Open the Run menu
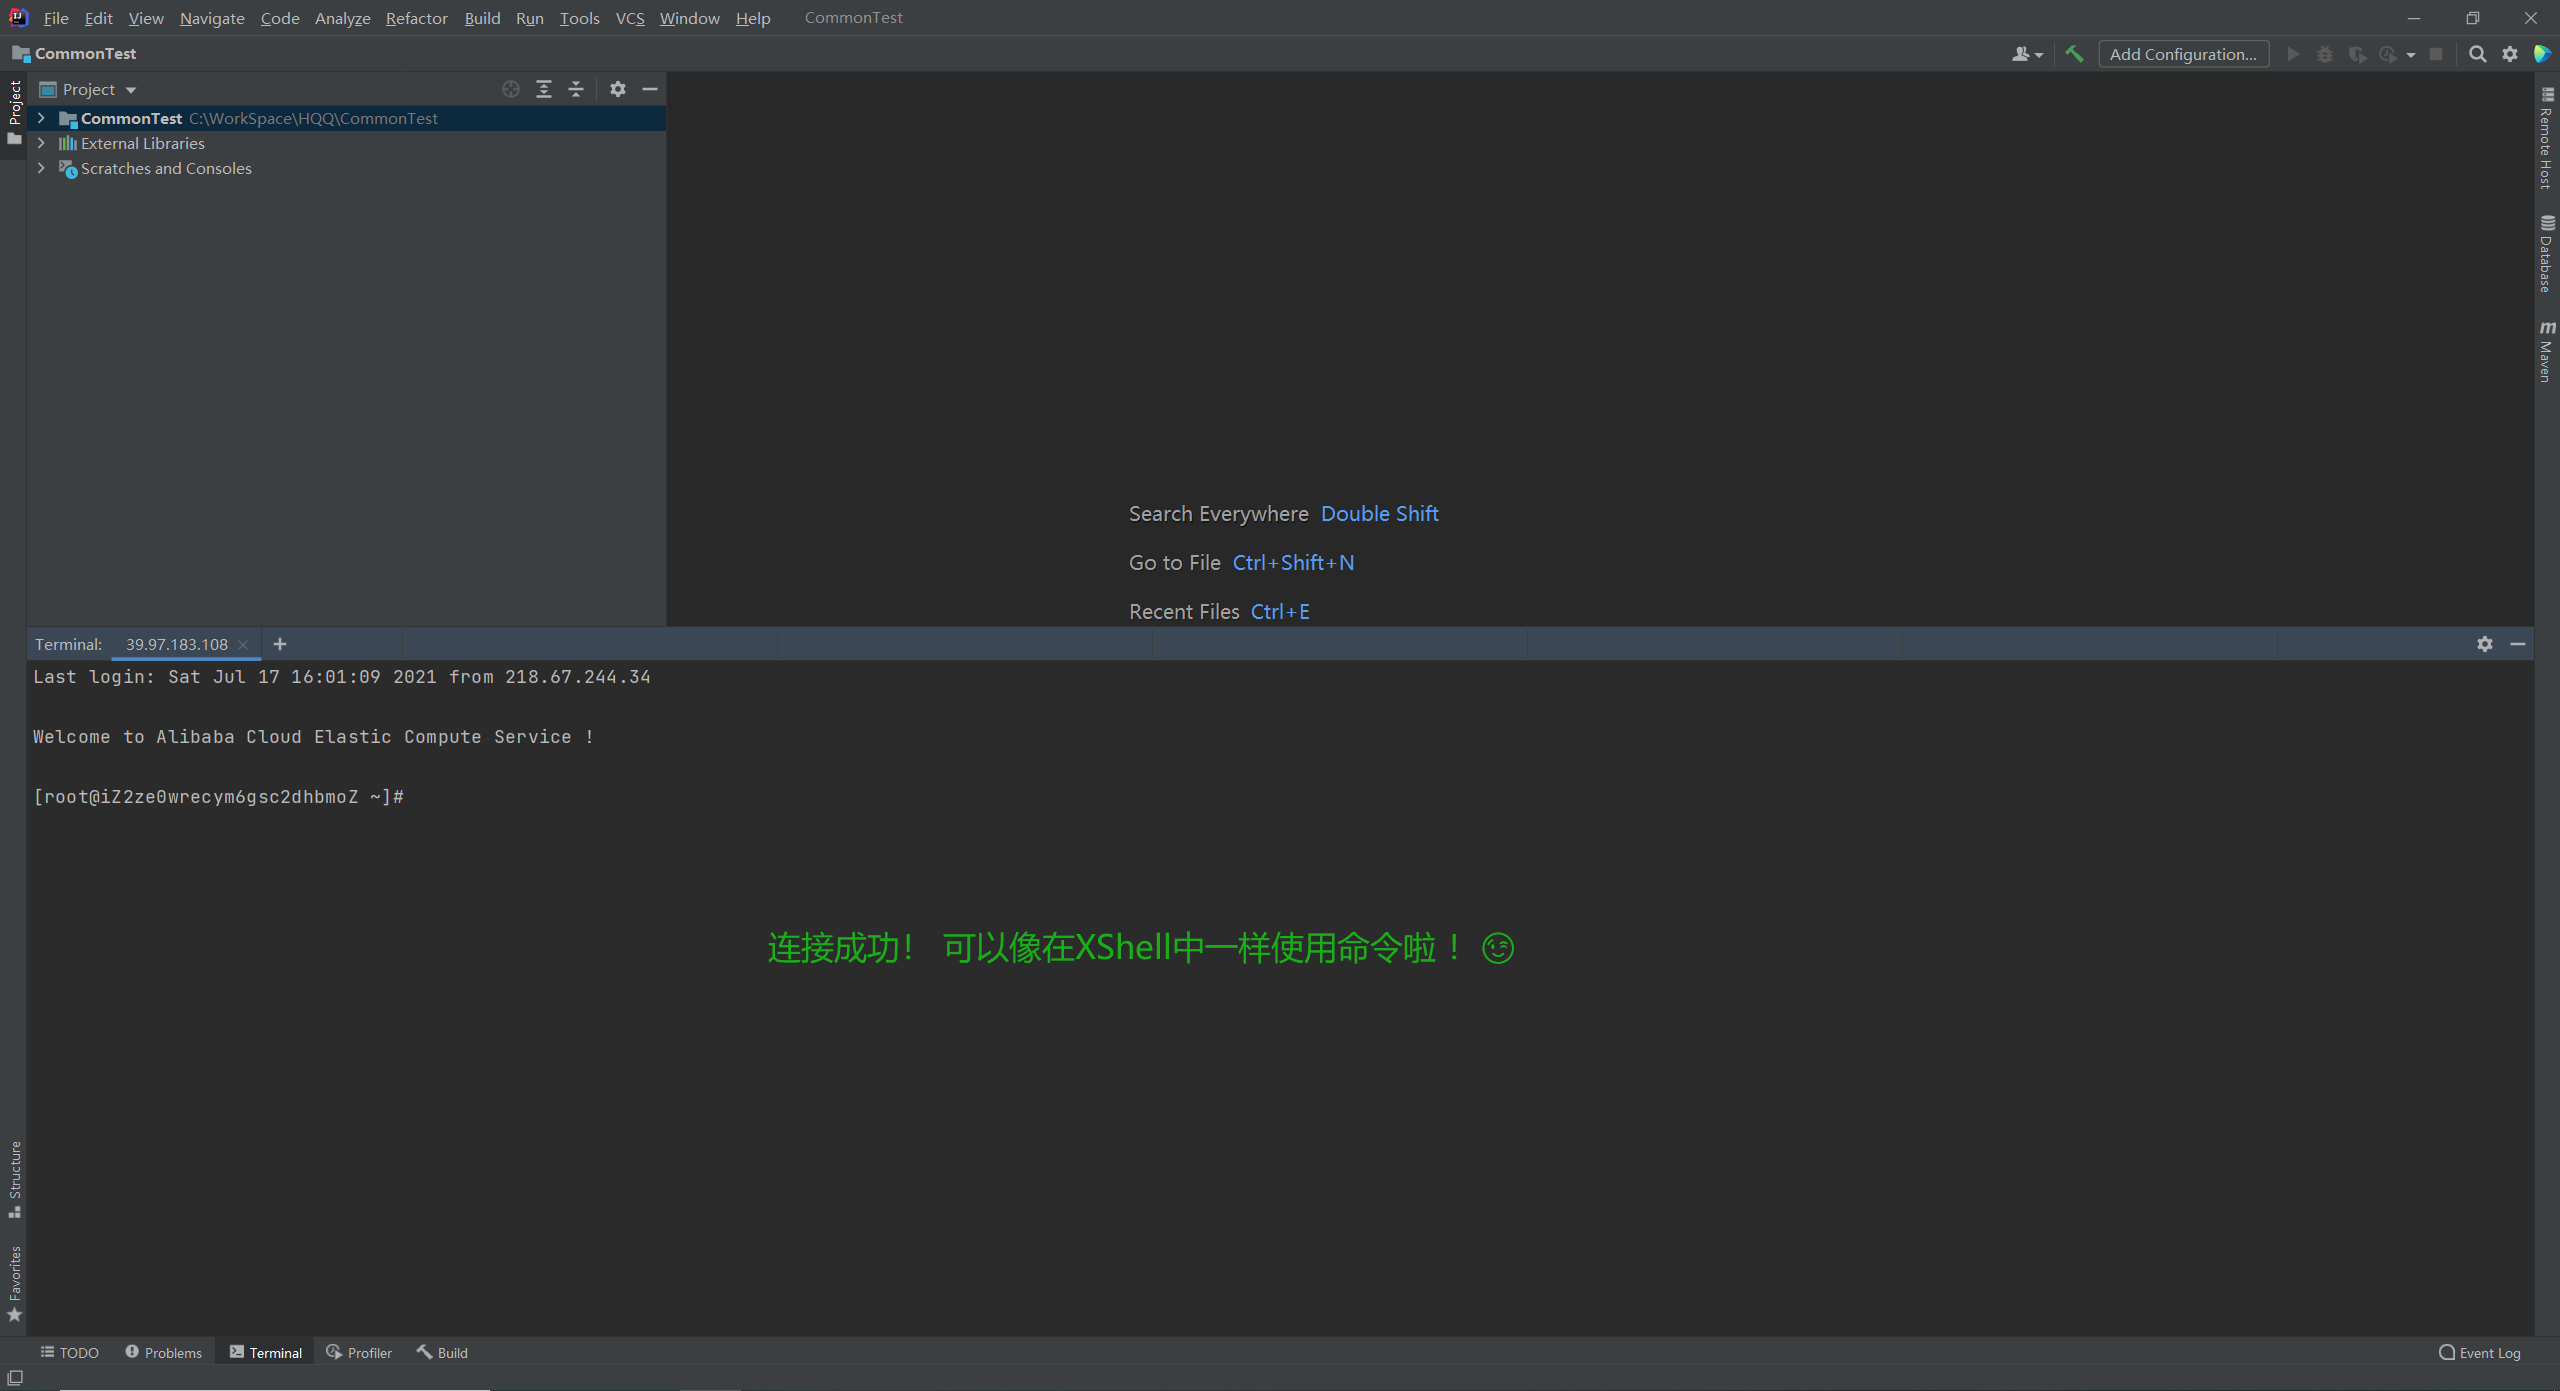Image resolution: width=2560 pixels, height=1391 pixels. tap(530, 18)
